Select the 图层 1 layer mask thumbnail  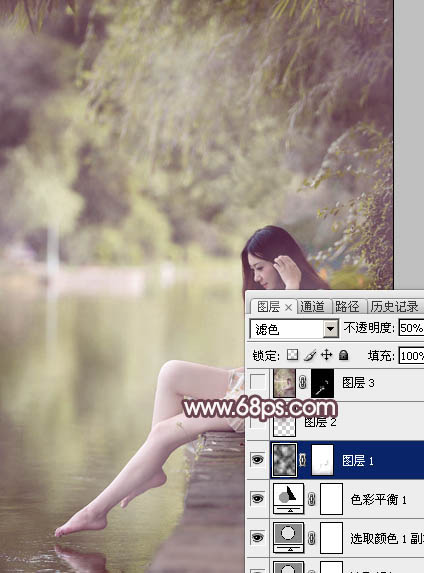click(x=322, y=460)
